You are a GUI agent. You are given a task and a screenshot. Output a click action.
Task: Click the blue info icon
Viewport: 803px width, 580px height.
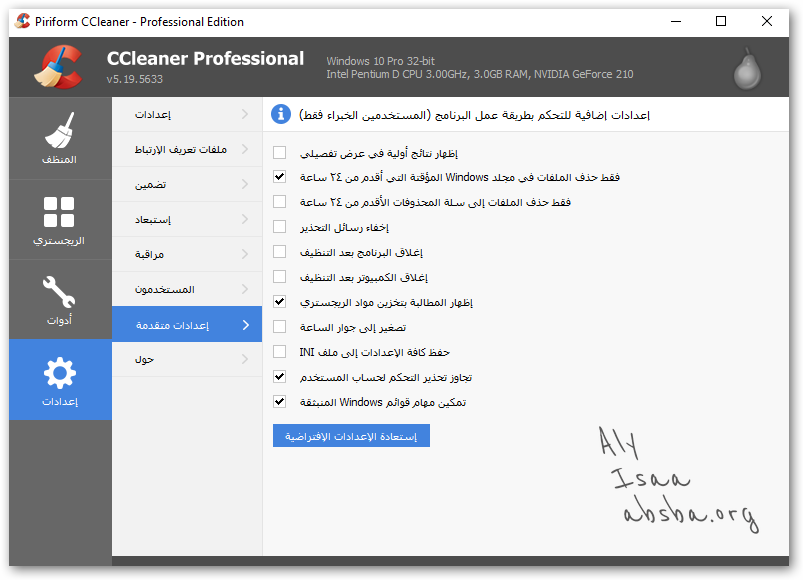click(281, 115)
